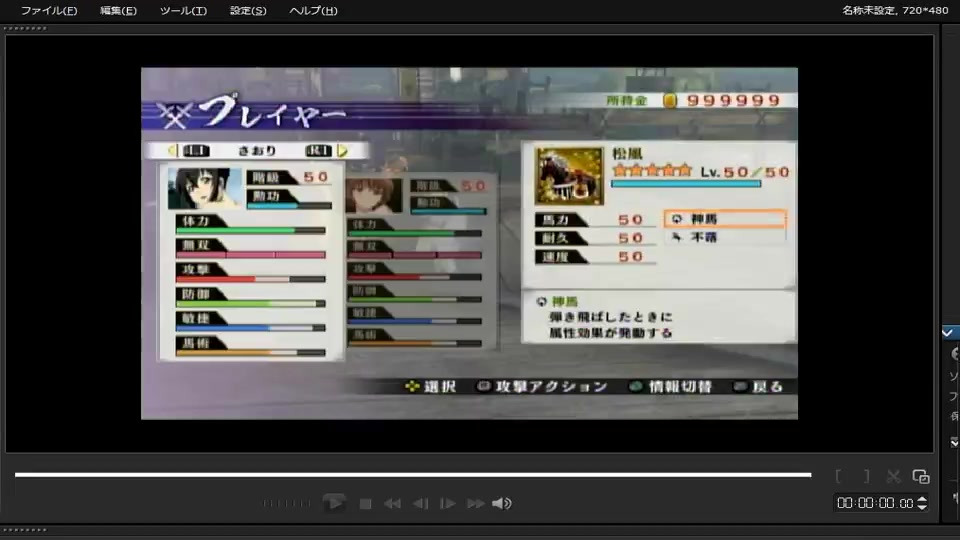Click the project title 名称未設定, 720*480

click(x=895, y=10)
